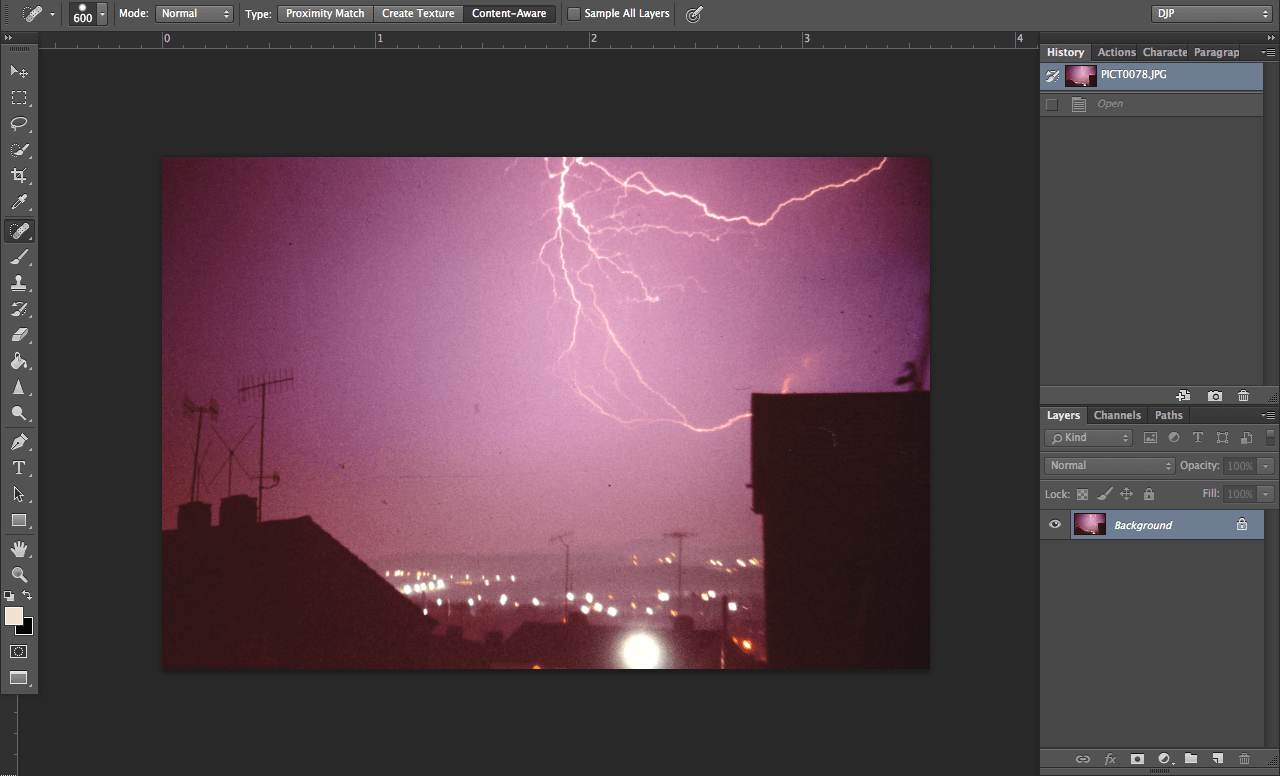Click the Create Texture button
1280x776 pixels.
coord(418,13)
